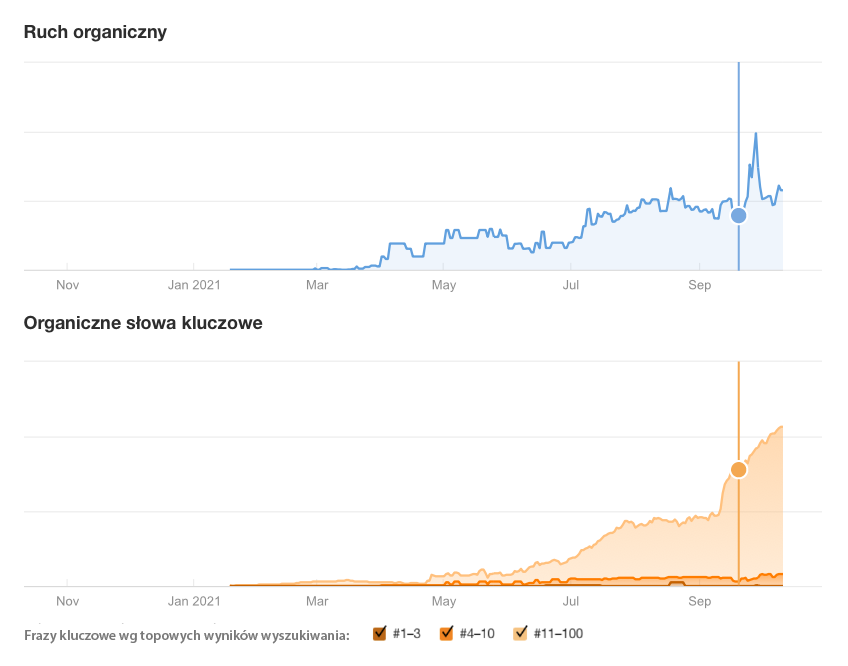848x666 pixels.
Task: Click the blue data point marker on the traffic chart
Action: point(739,215)
